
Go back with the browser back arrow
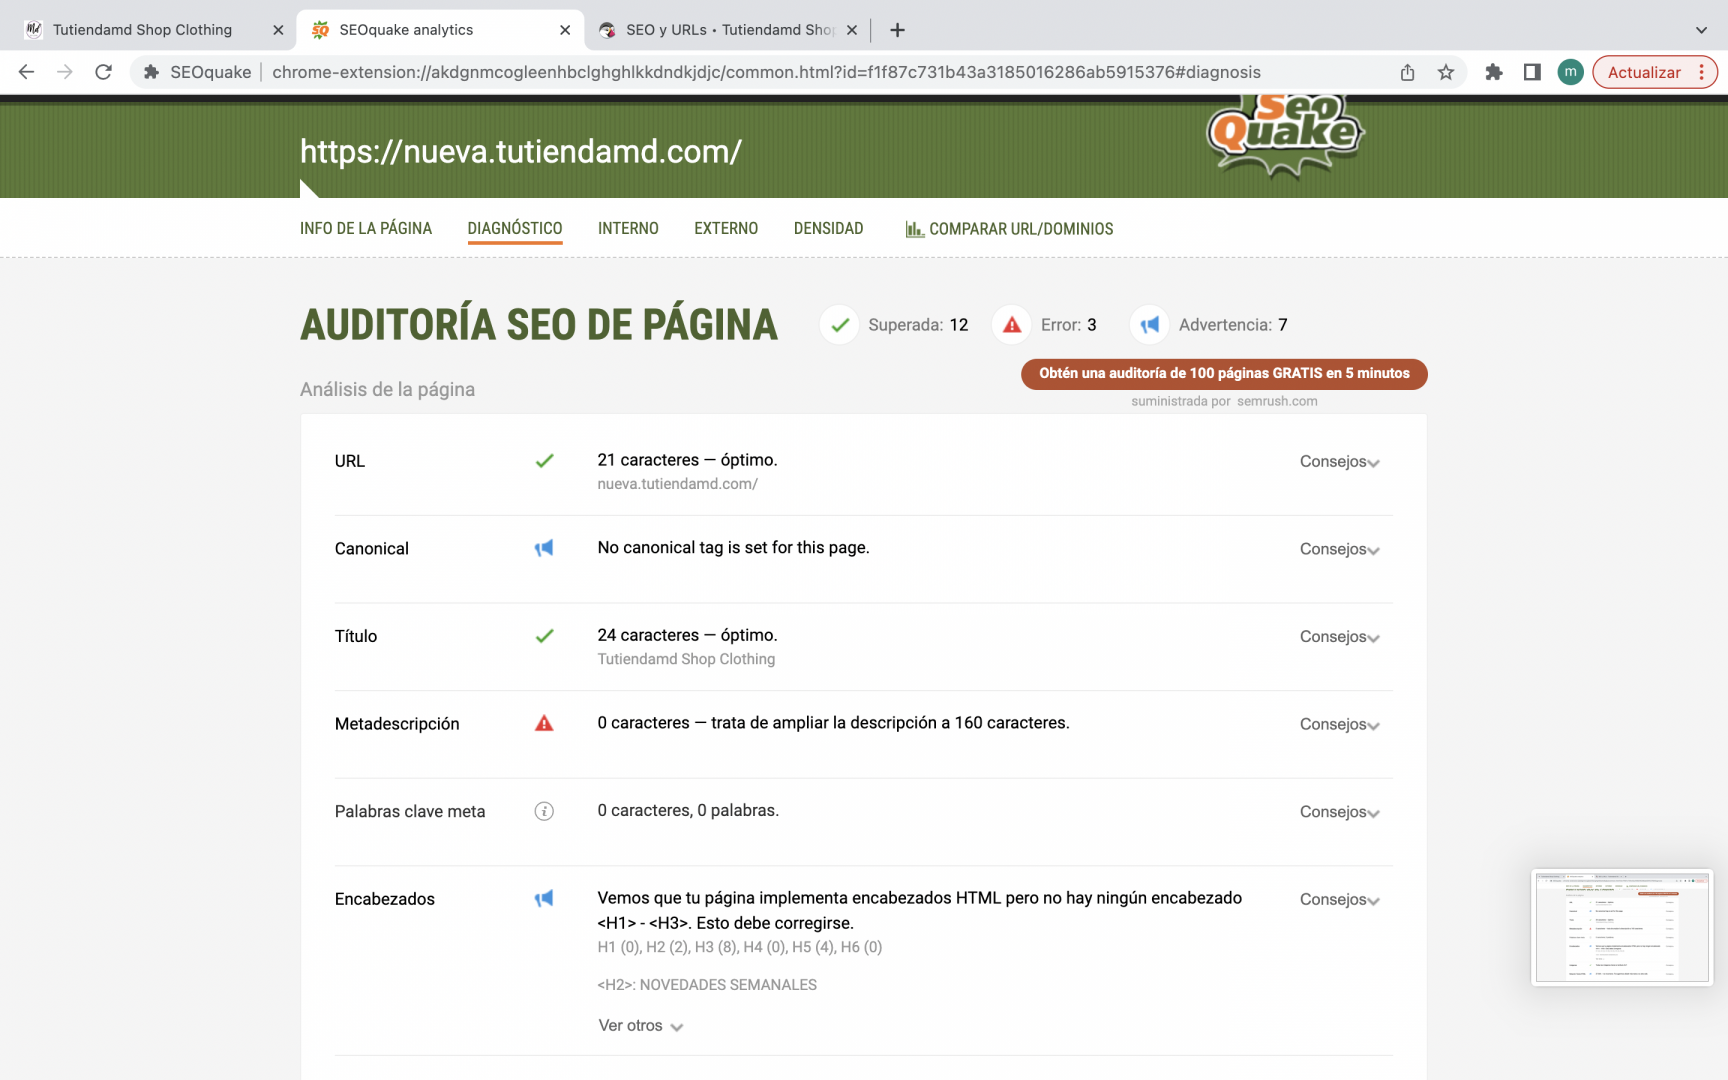(x=27, y=72)
